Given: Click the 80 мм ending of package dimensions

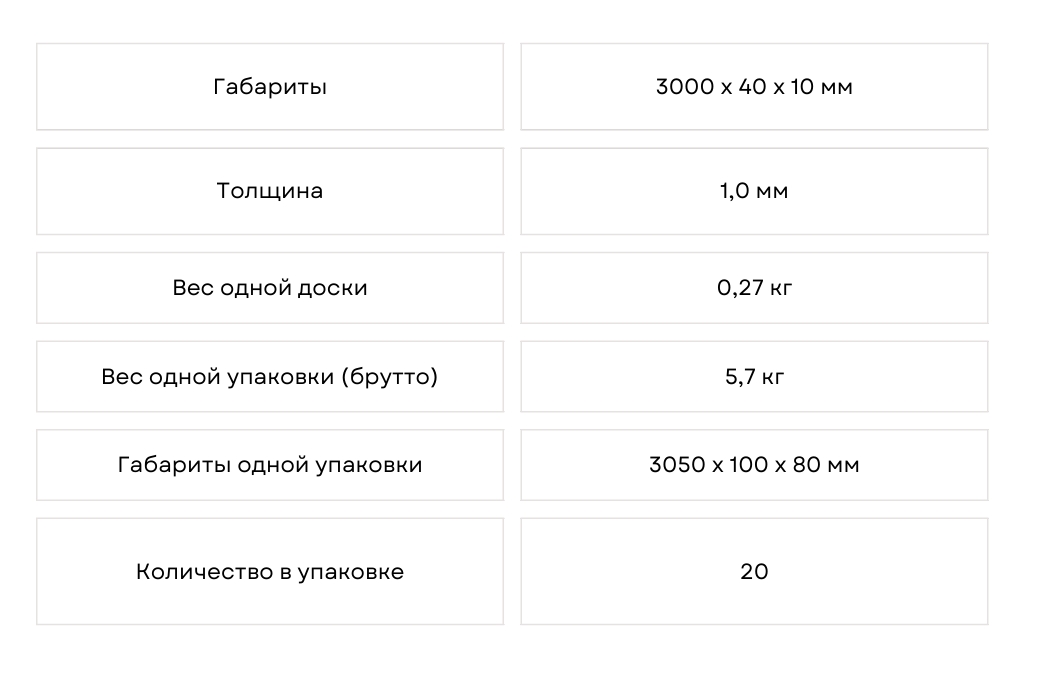Looking at the screenshot, I should 826,465.
